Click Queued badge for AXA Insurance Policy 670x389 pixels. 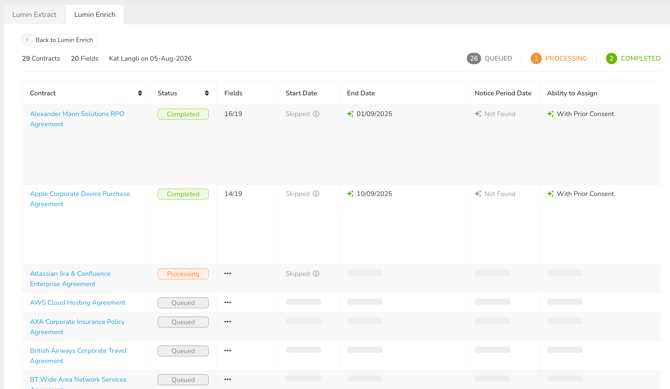tap(183, 322)
